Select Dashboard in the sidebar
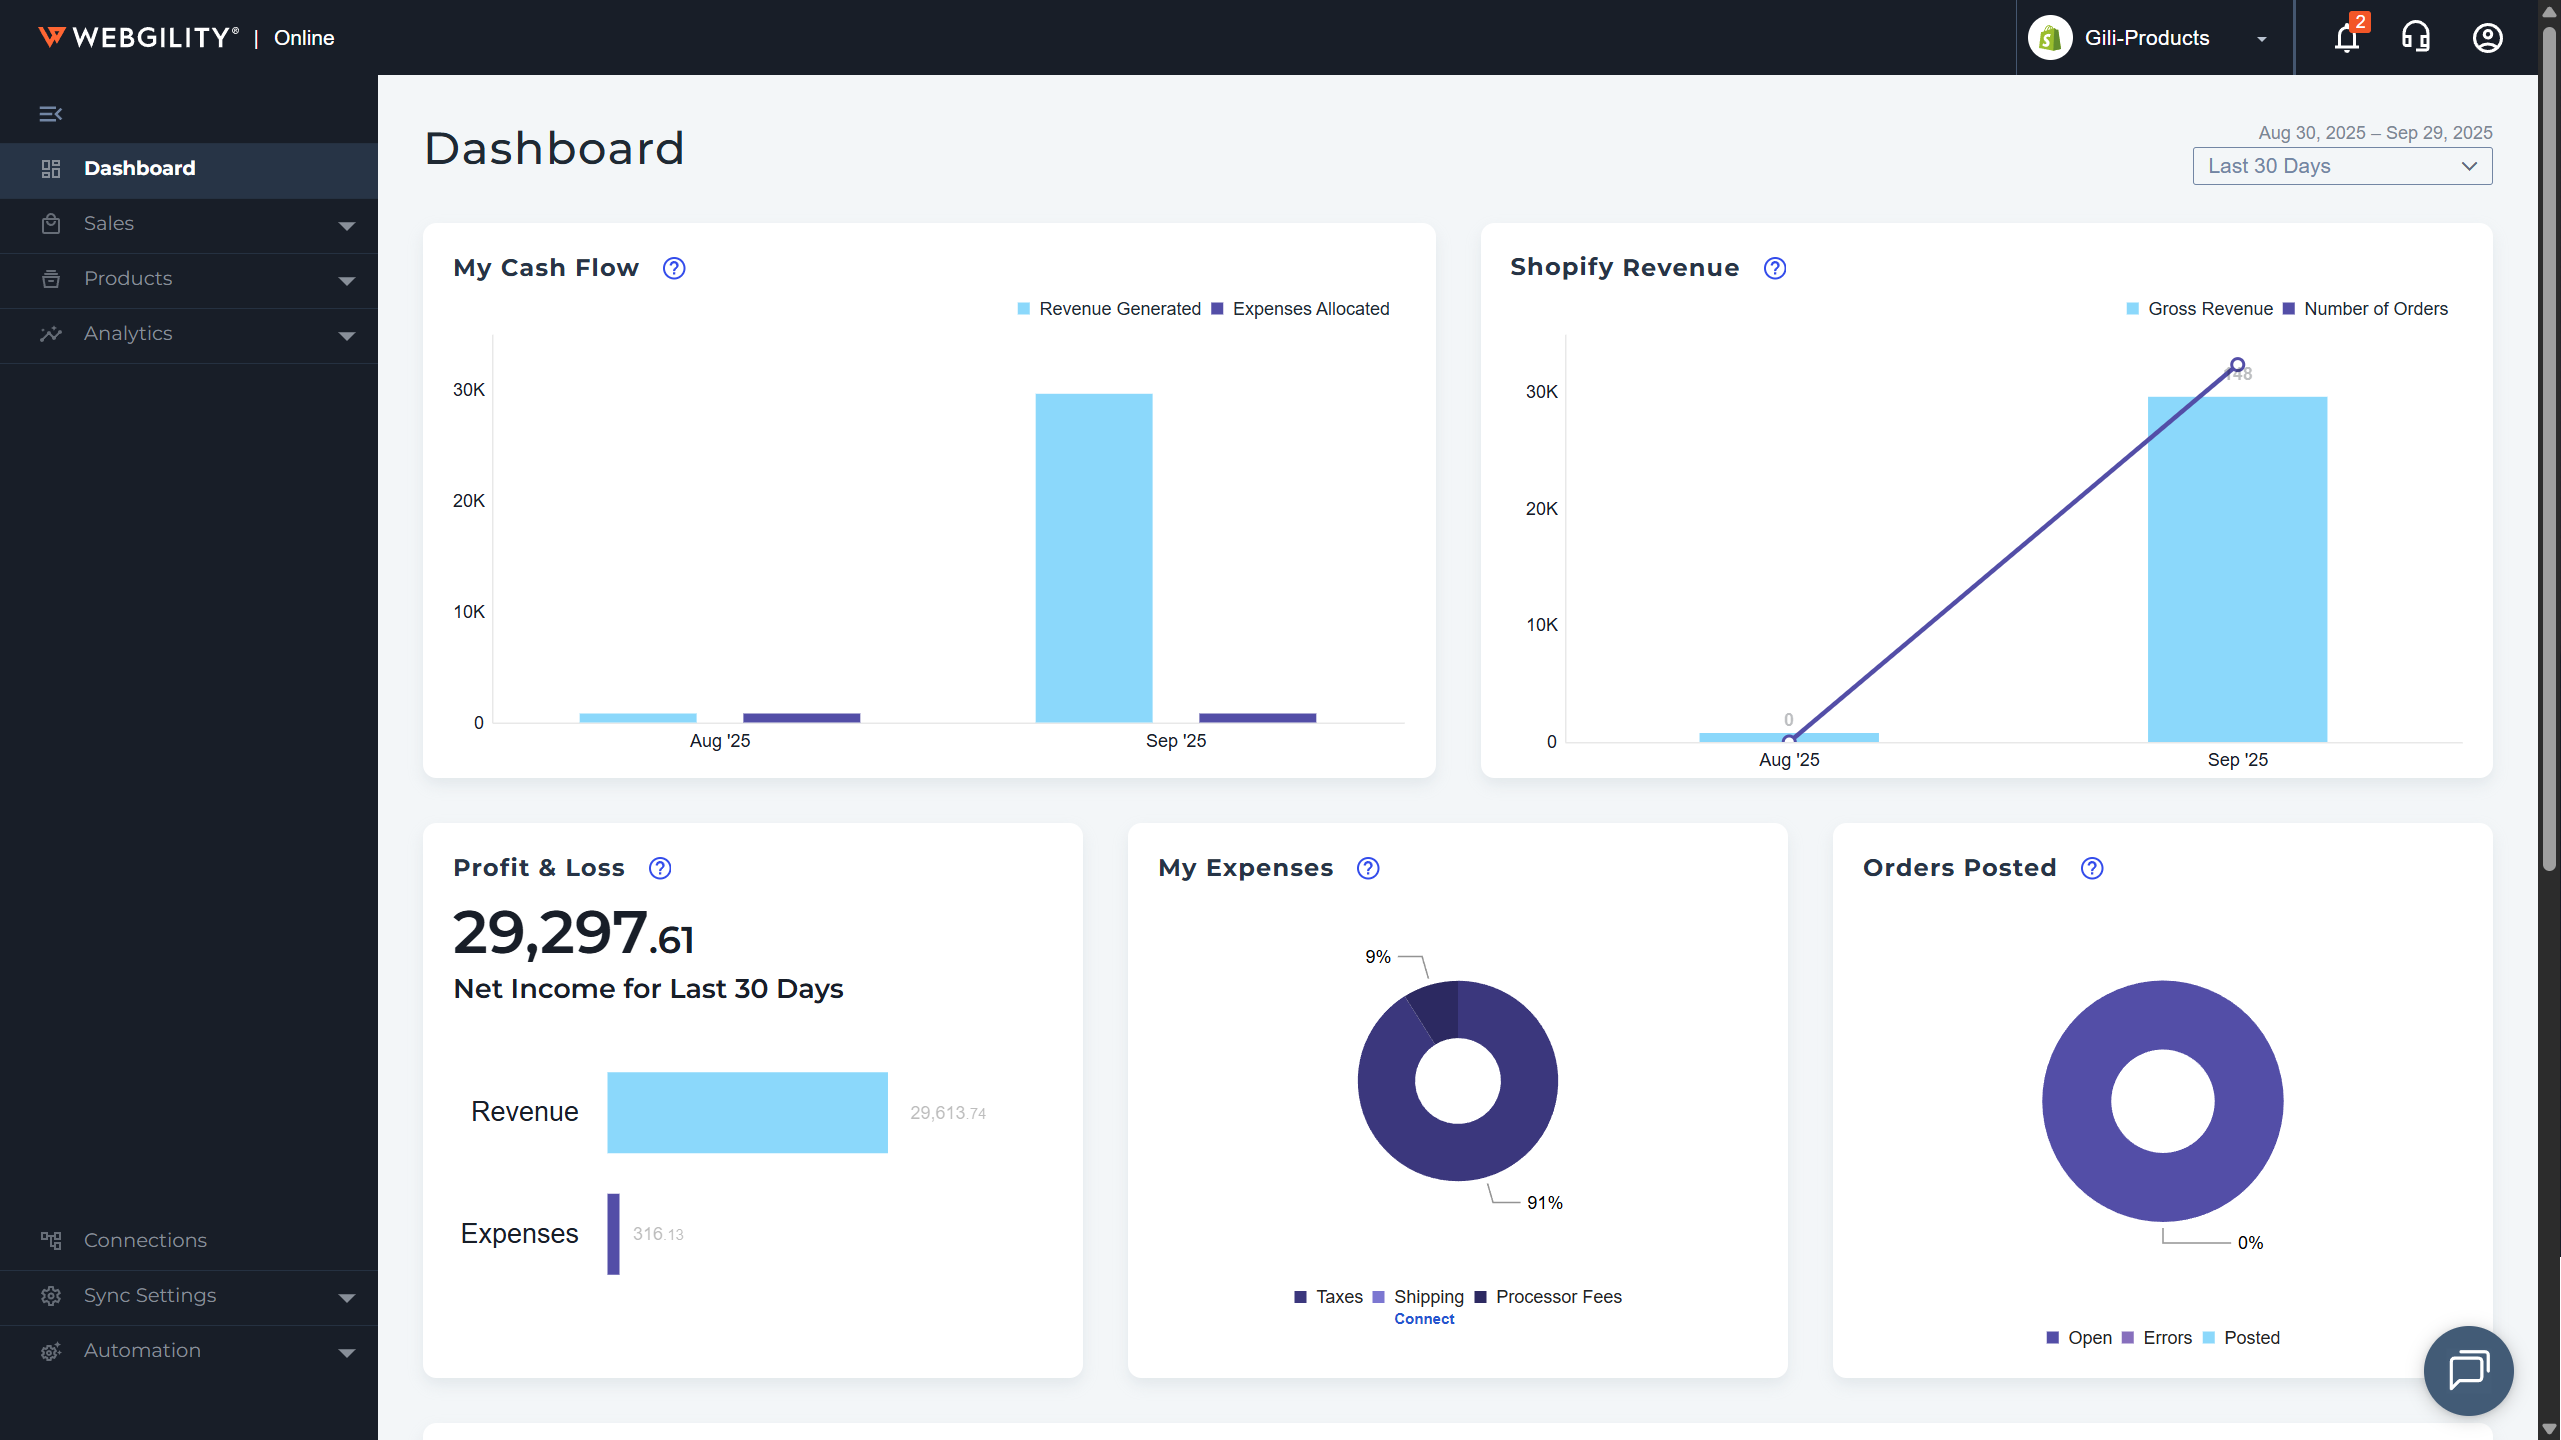2561x1440 pixels. (140, 168)
